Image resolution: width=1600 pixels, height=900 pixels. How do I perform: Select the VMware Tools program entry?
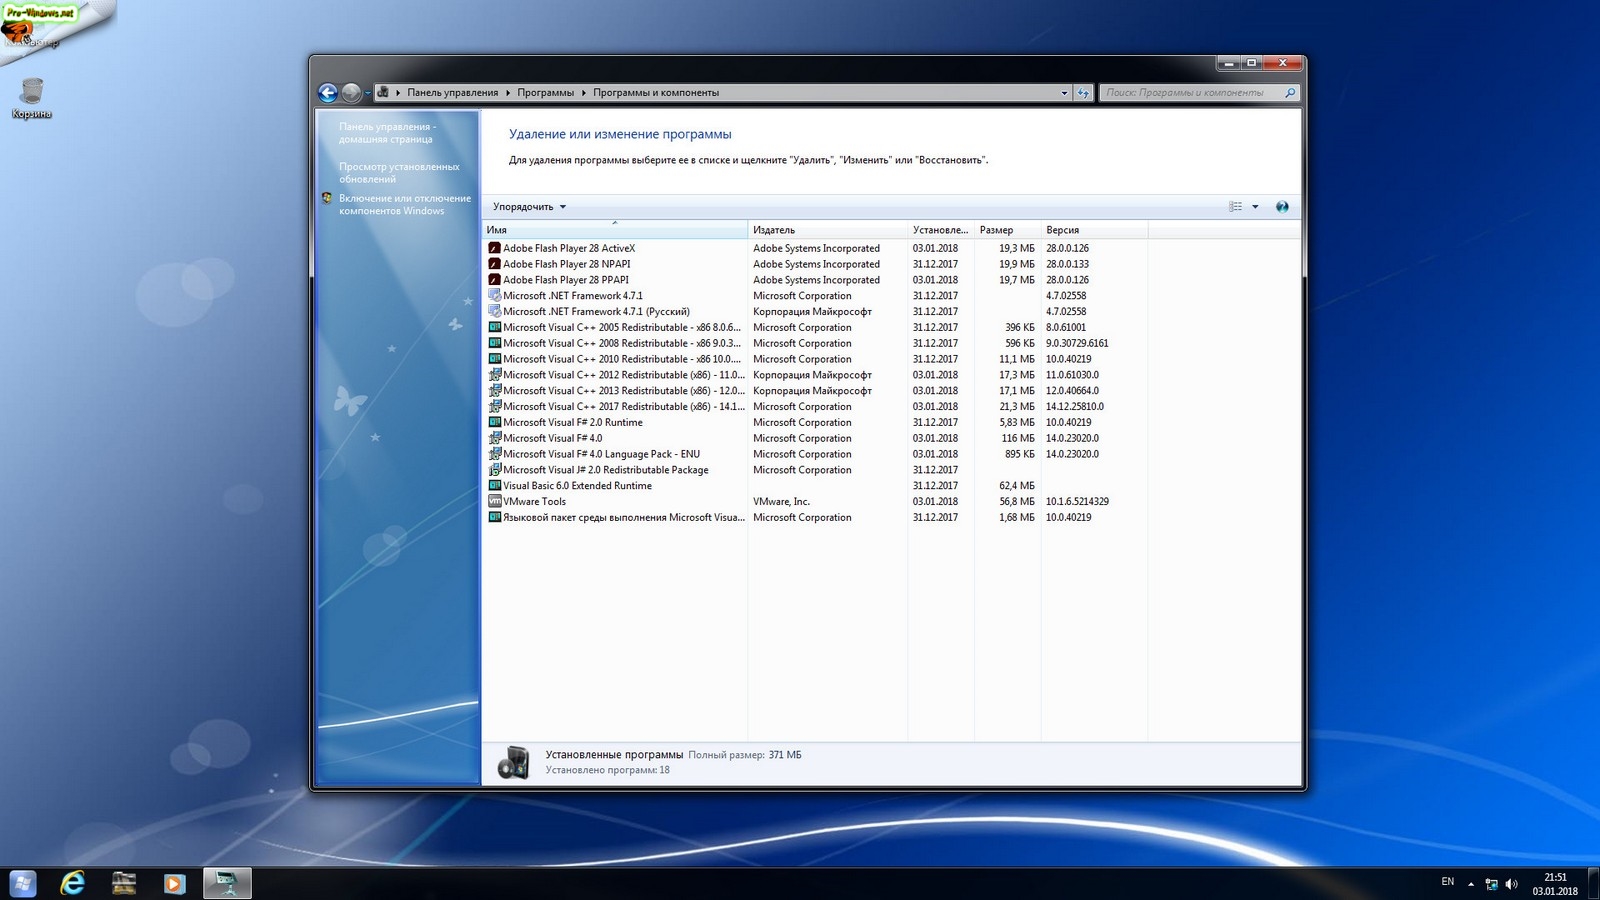point(534,502)
